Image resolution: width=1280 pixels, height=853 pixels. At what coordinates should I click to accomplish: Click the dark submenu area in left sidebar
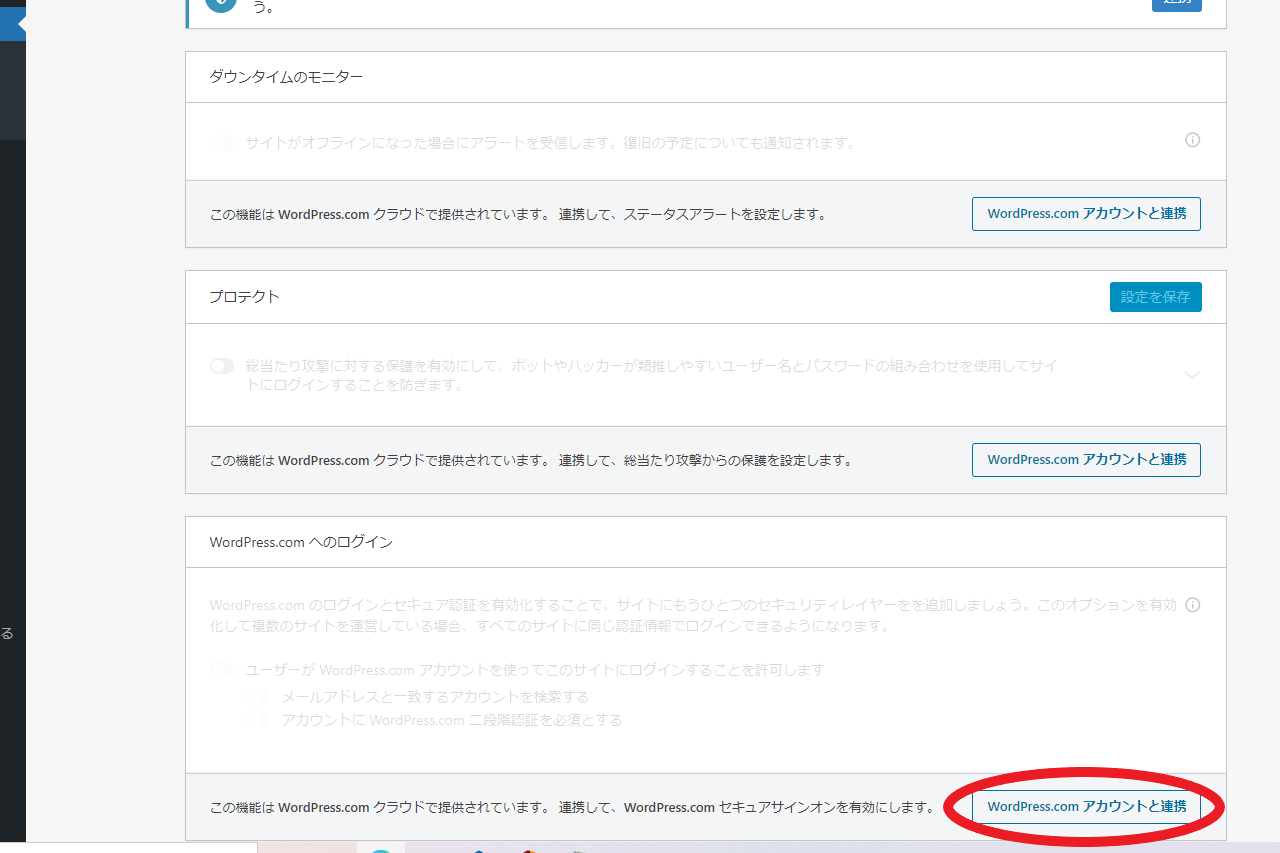[x=12, y=90]
